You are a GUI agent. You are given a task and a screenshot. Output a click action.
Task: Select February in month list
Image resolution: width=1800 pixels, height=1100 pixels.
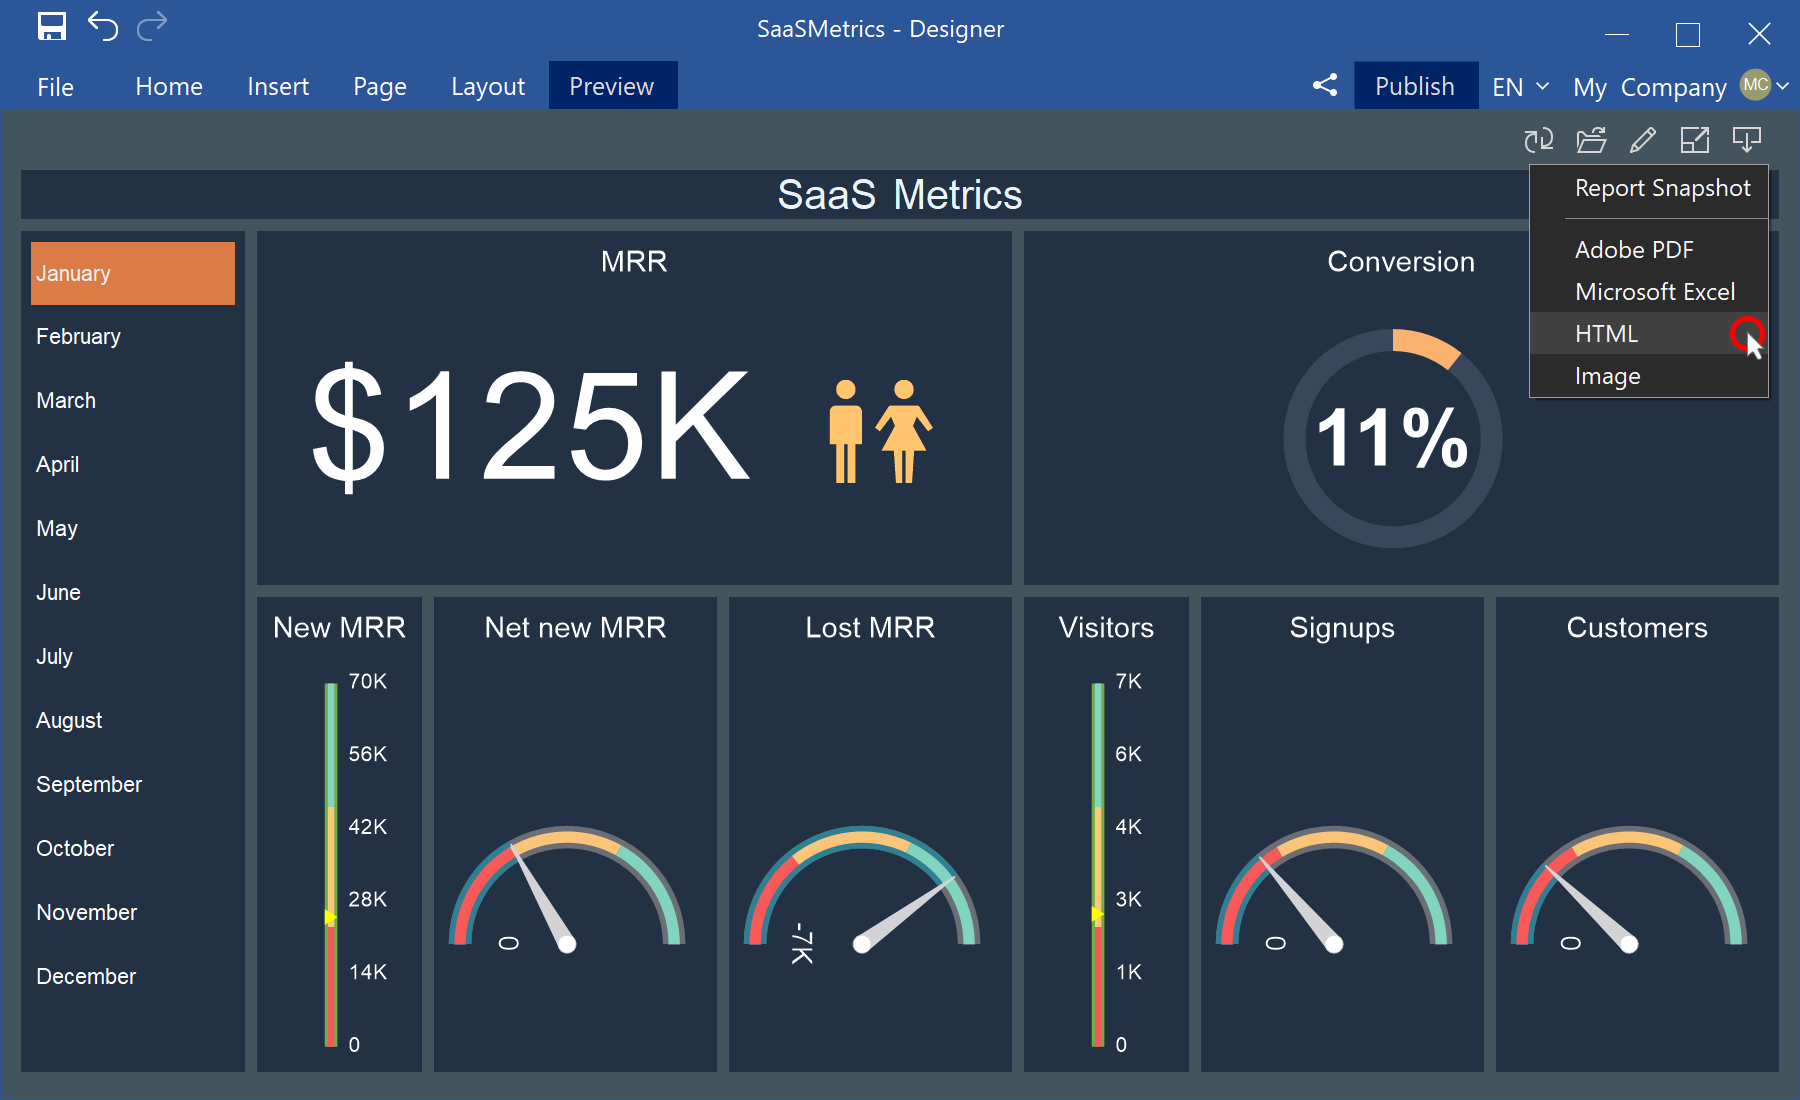(133, 337)
